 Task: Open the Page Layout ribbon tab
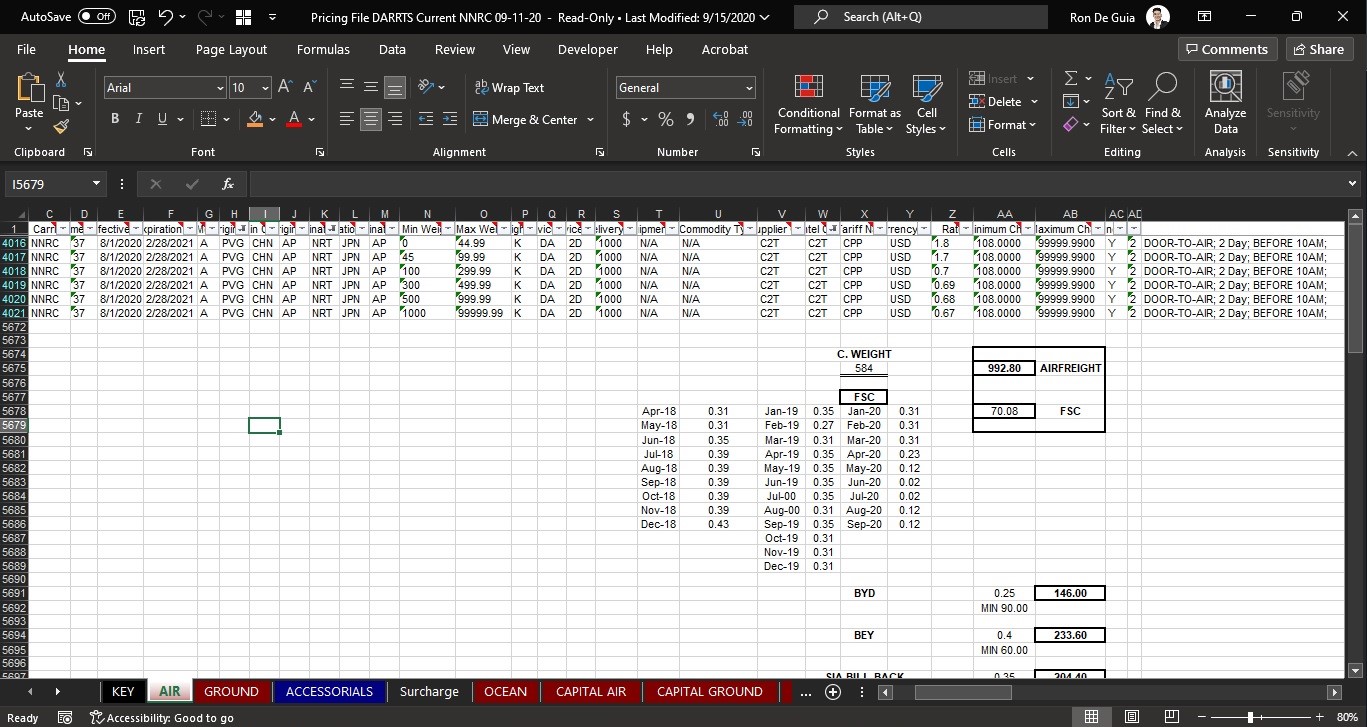231,49
